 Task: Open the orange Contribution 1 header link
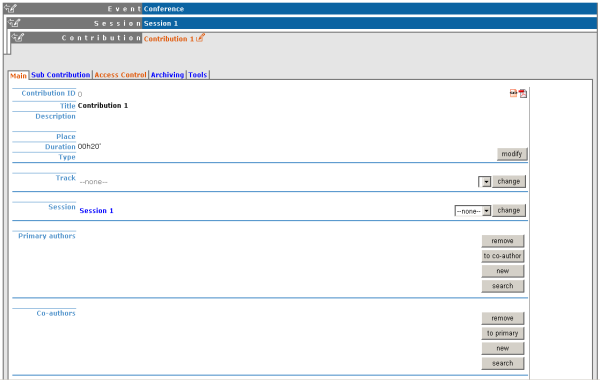coord(169,39)
